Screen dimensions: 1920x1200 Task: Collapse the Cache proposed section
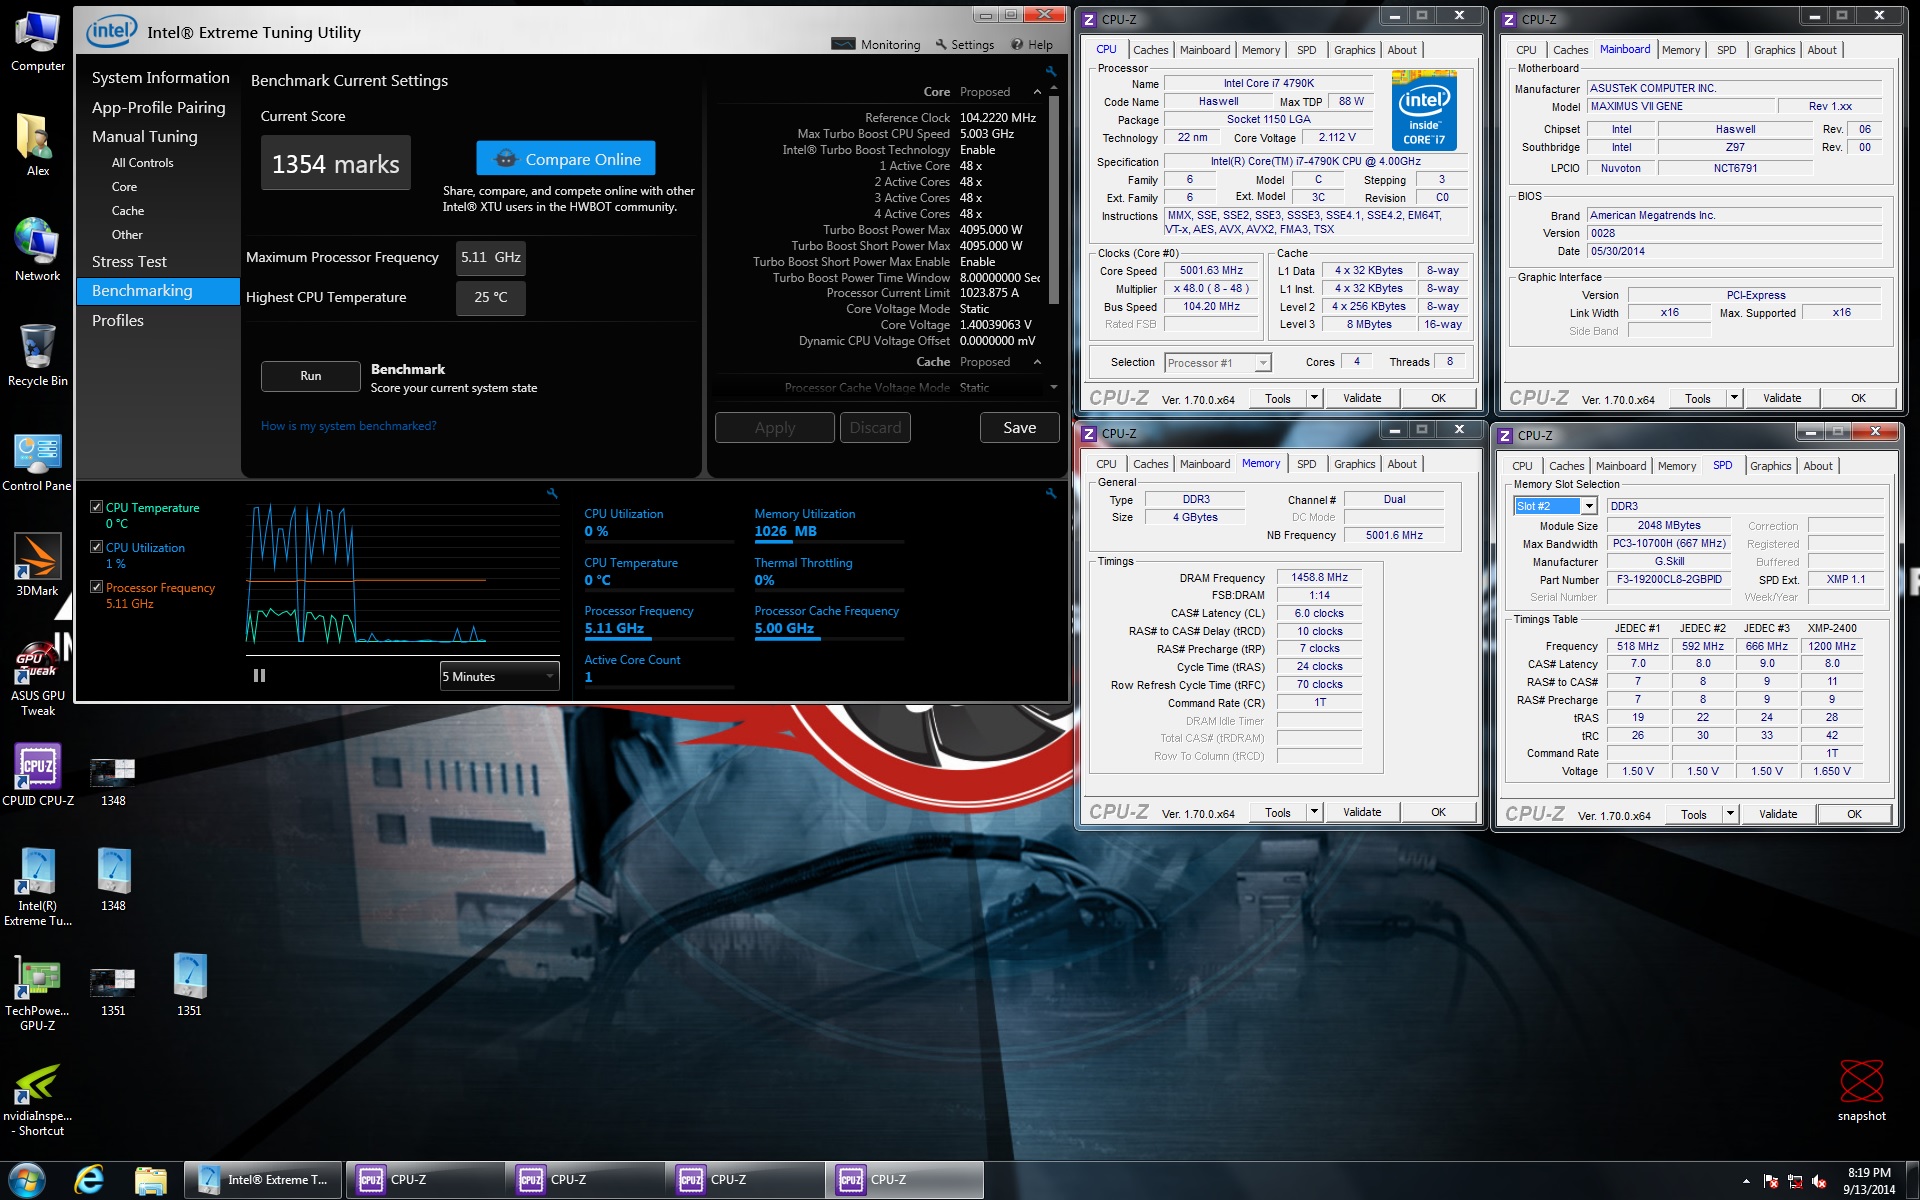point(1037,362)
